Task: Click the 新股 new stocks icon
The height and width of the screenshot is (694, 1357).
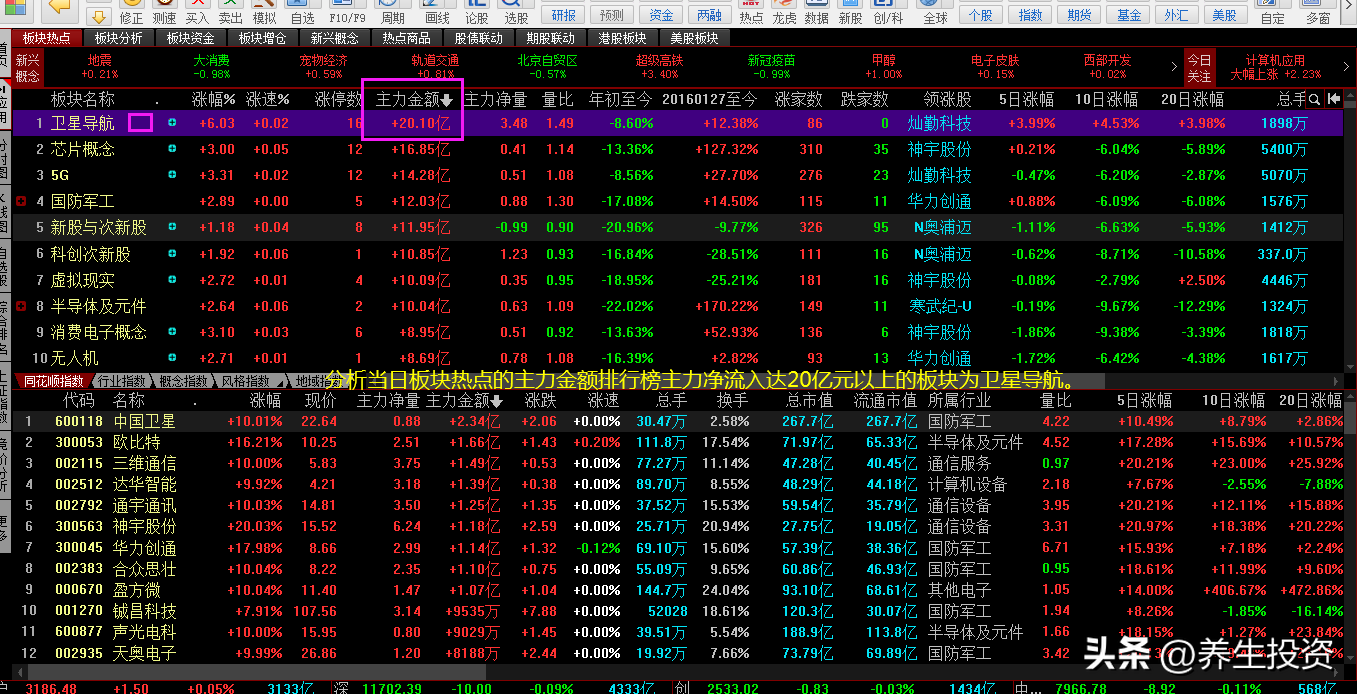Action: coord(850,13)
